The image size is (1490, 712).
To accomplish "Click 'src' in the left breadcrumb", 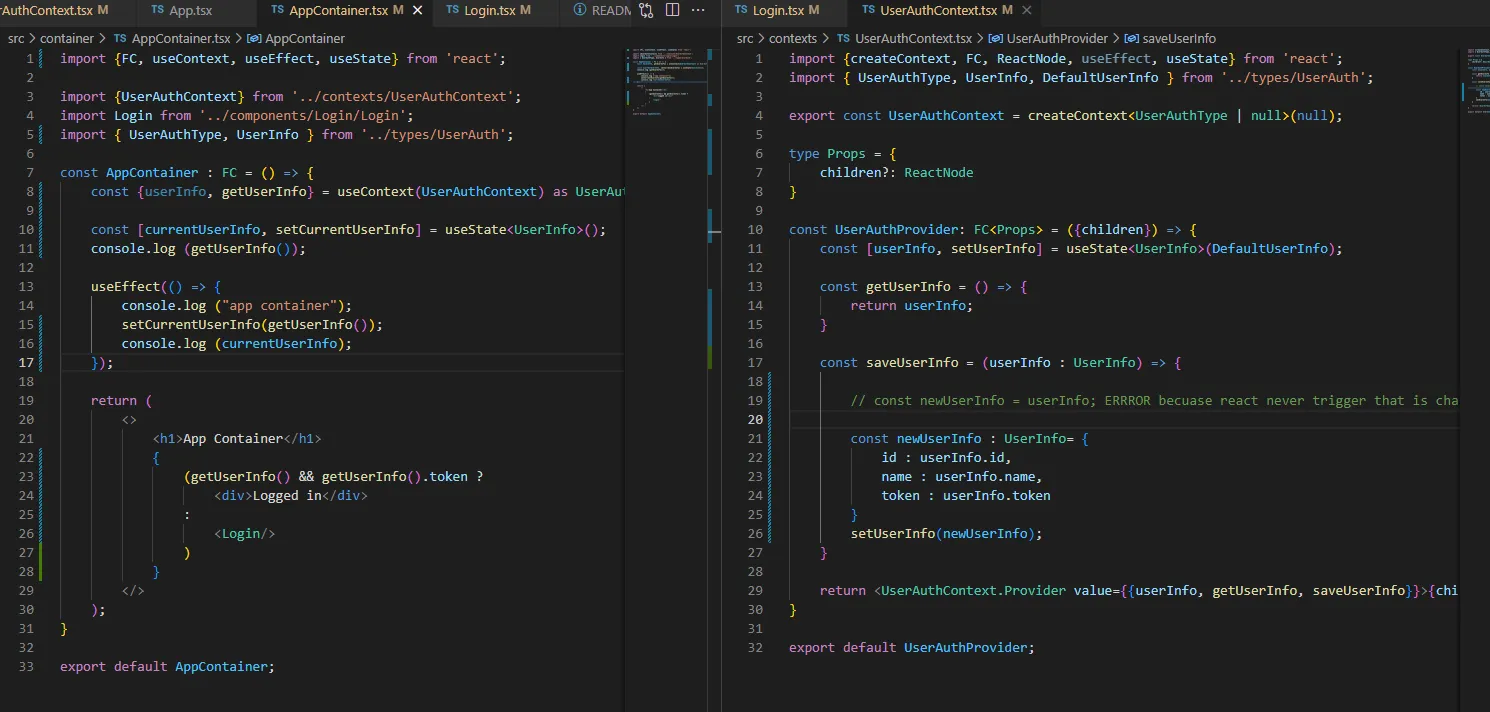I will point(18,38).
